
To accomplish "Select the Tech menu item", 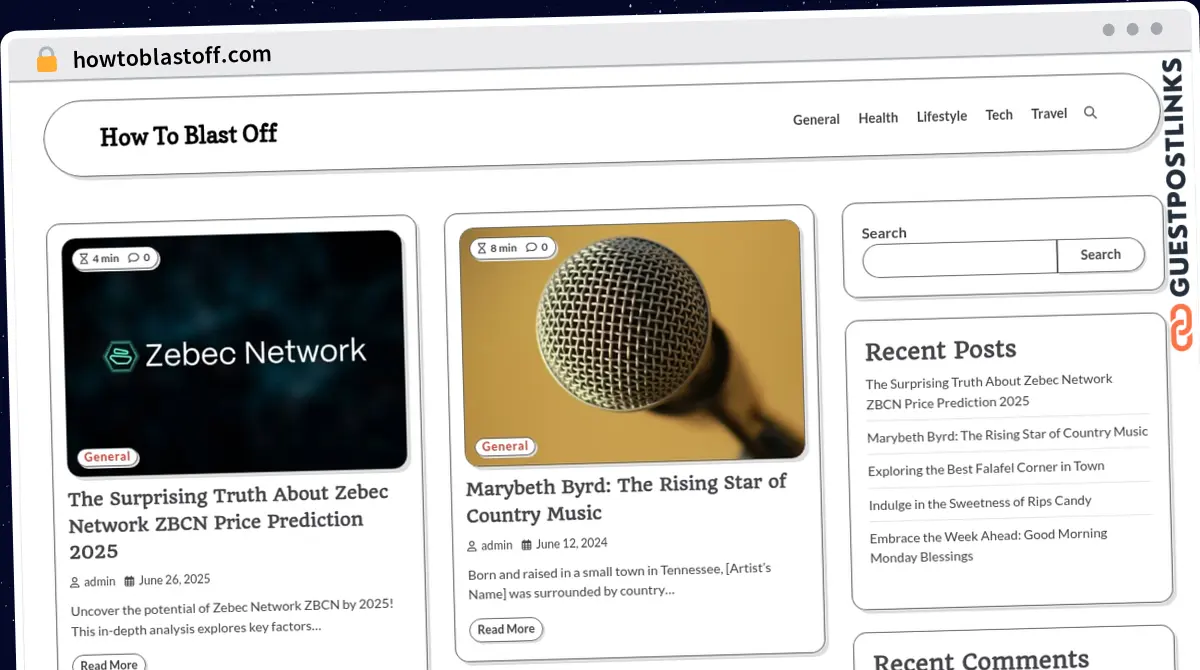I will (x=999, y=115).
